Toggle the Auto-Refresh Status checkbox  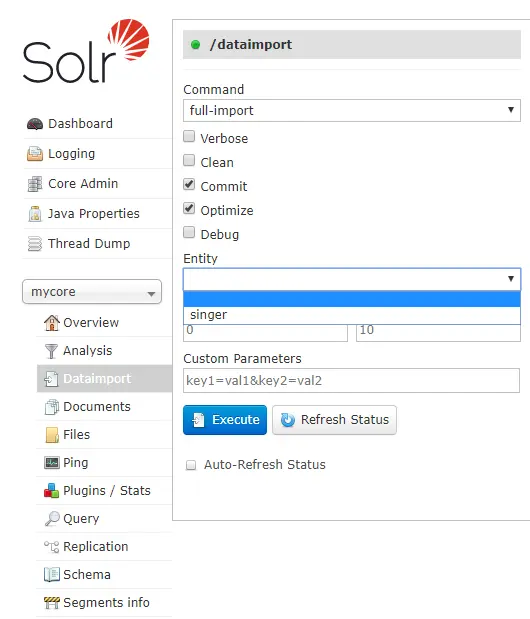(191, 465)
